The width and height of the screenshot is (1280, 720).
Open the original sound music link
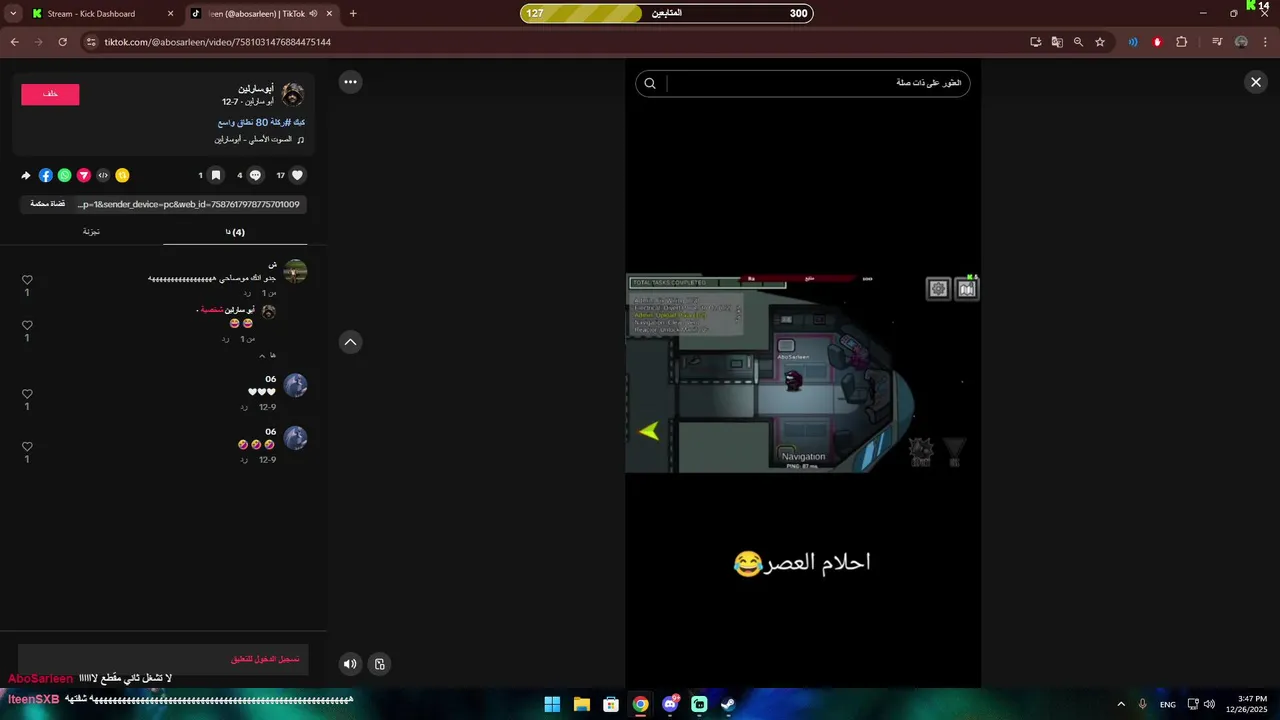click(x=259, y=139)
